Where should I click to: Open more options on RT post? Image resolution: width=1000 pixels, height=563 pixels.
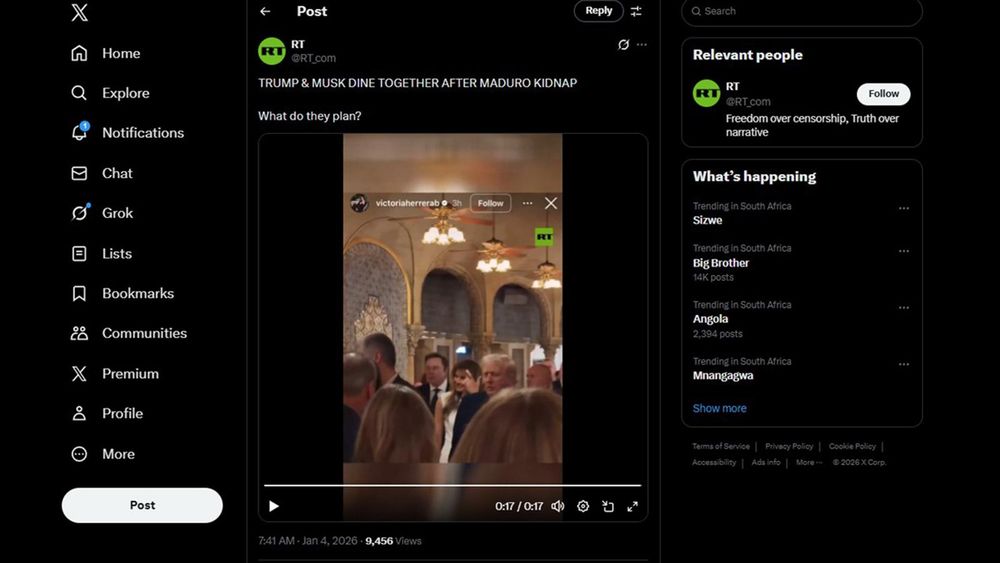click(642, 45)
